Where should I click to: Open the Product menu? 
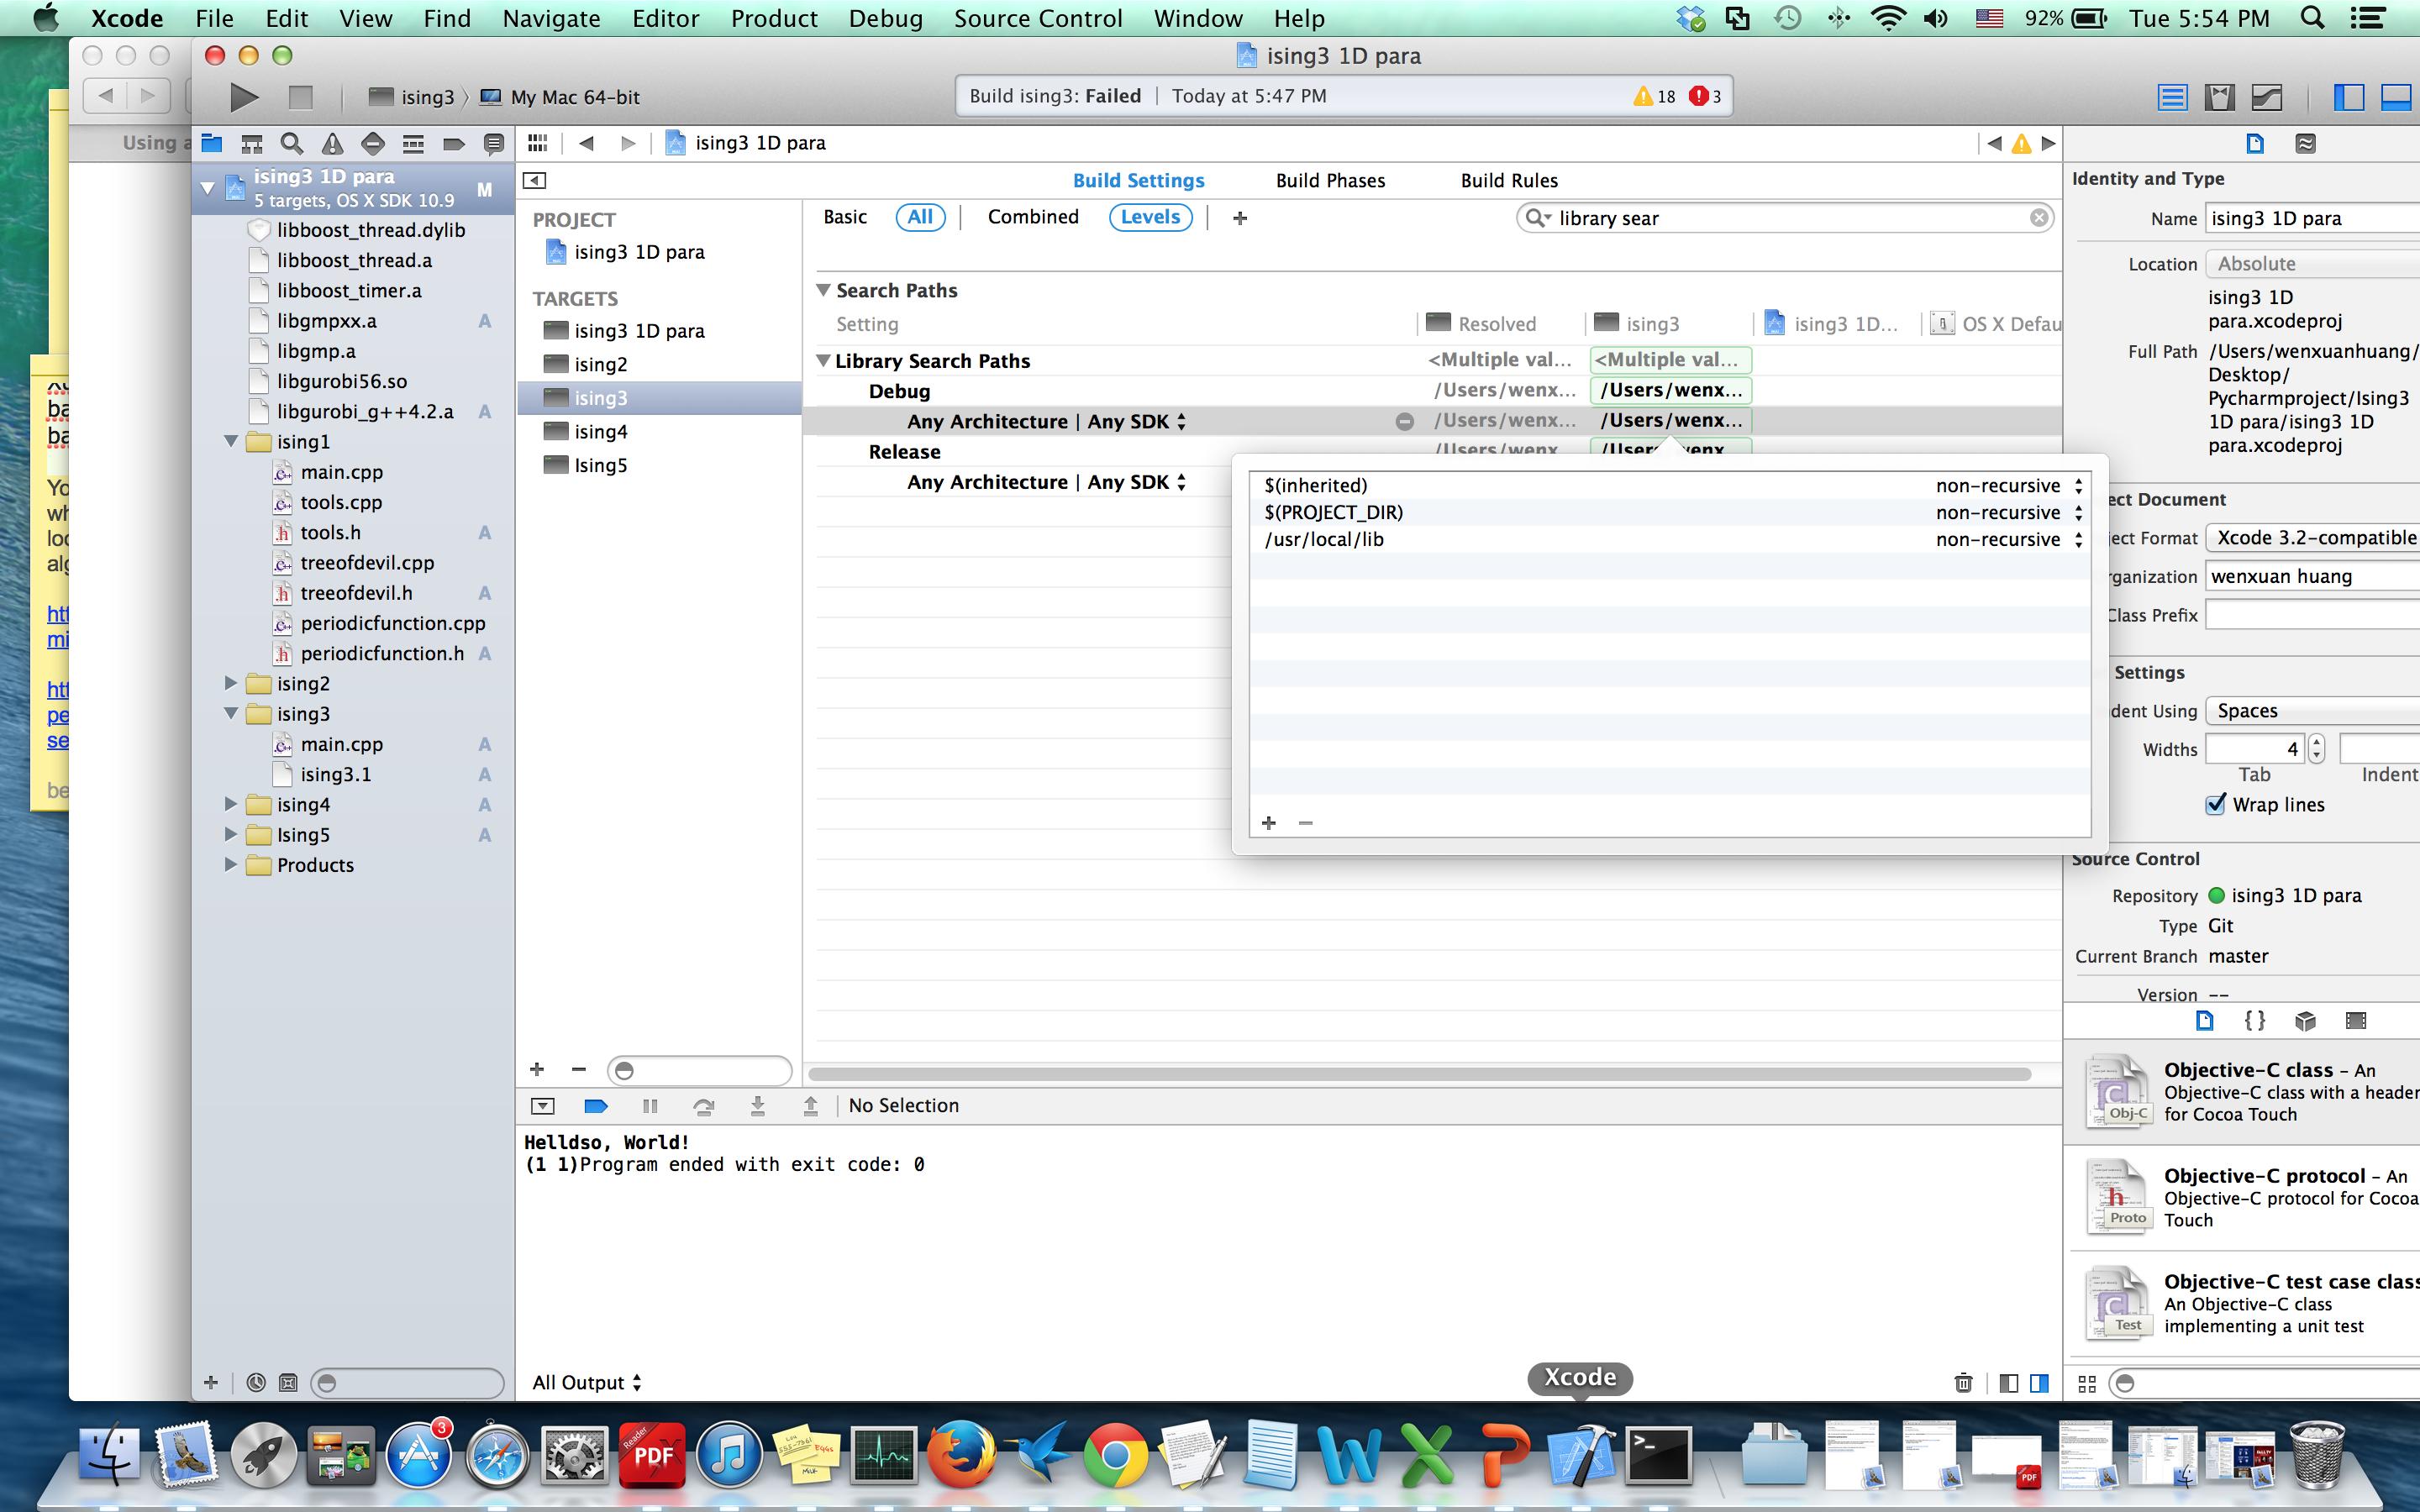774,18
